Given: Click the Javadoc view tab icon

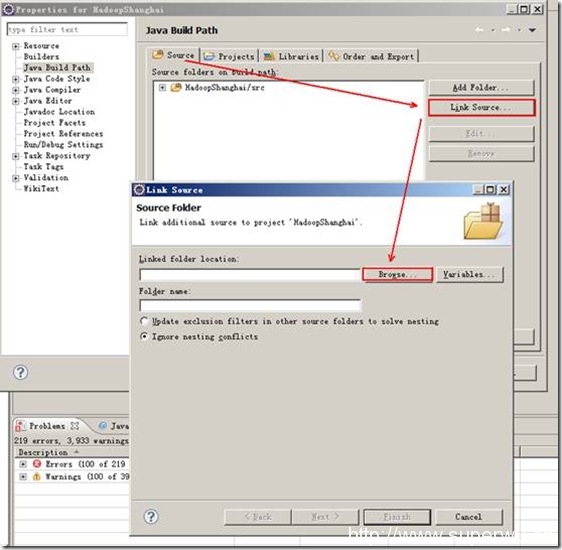Looking at the screenshot, I should [x=103, y=426].
